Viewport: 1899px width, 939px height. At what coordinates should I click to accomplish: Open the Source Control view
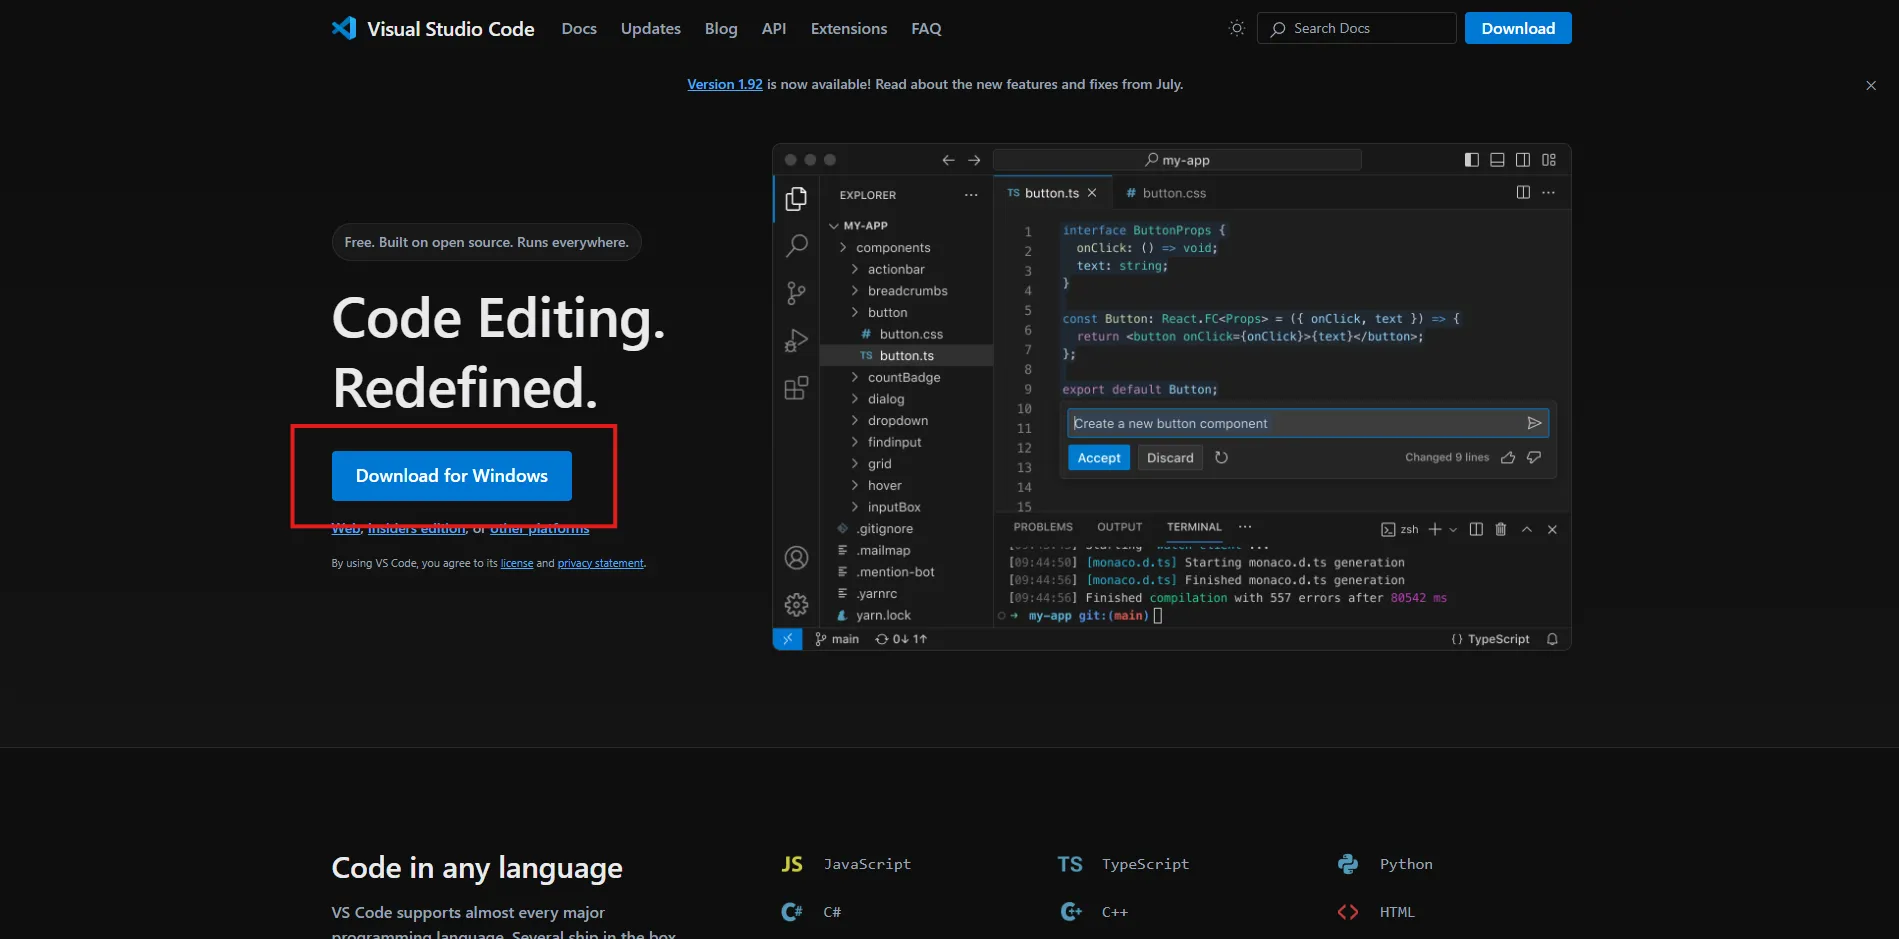pos(795,292)
